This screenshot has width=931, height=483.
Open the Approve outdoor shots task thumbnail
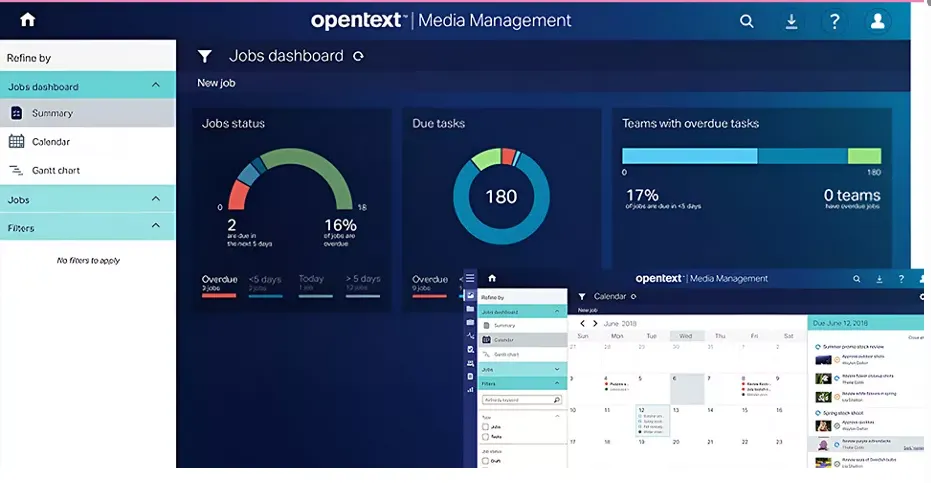(x=823, y=359)
